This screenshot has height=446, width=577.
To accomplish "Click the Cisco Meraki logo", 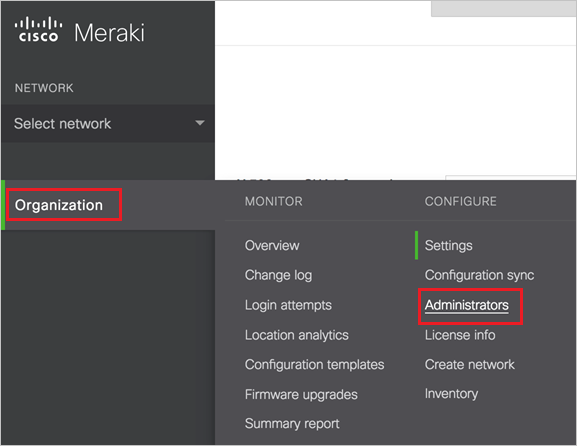I will [79, 30].
